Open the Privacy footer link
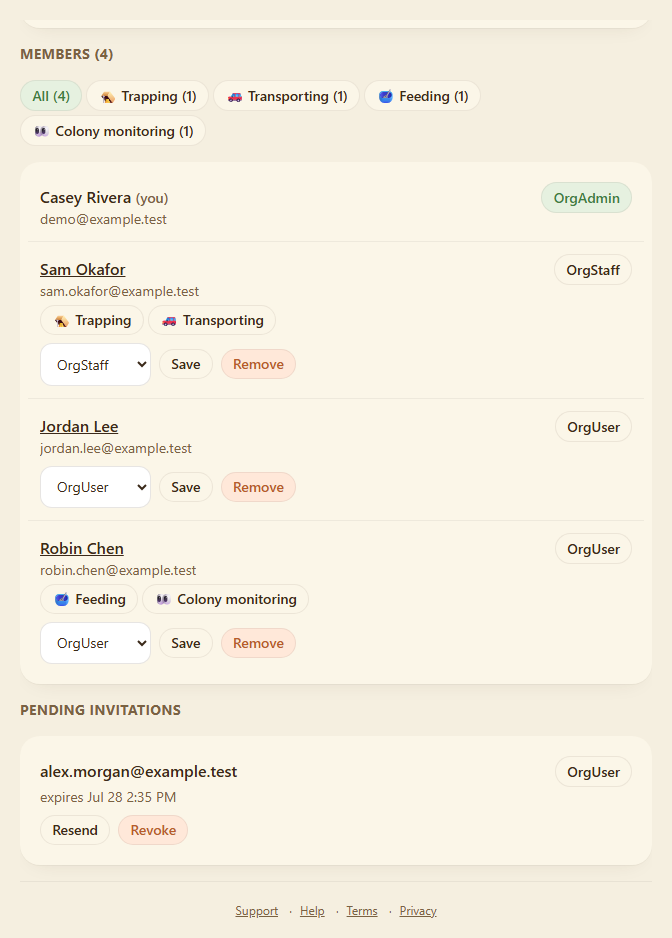672x938 pixels. [x=418, y=910]
